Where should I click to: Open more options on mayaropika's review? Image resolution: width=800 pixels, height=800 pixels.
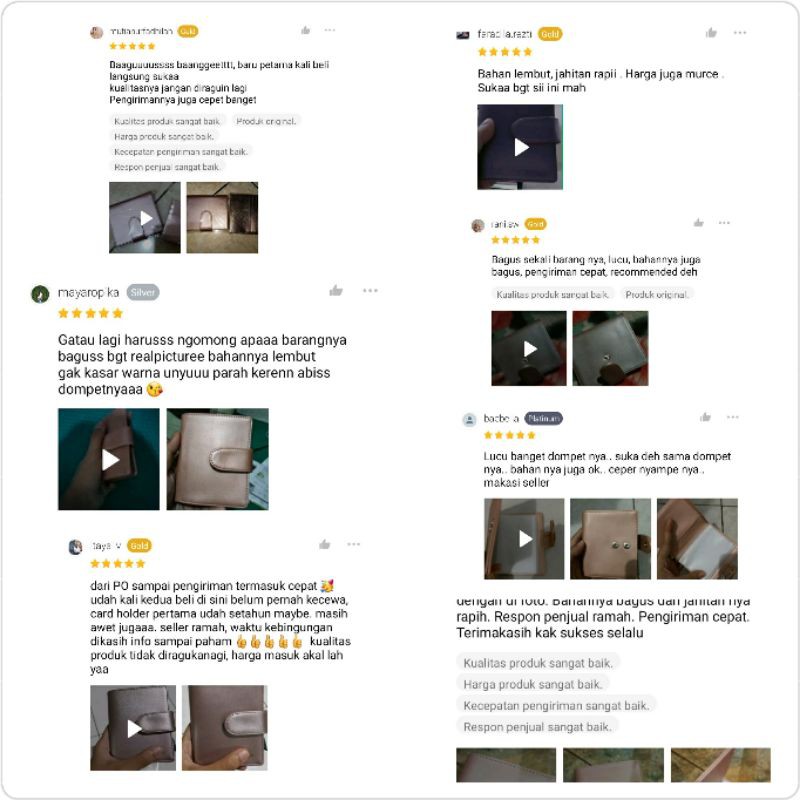pos(370,290)
